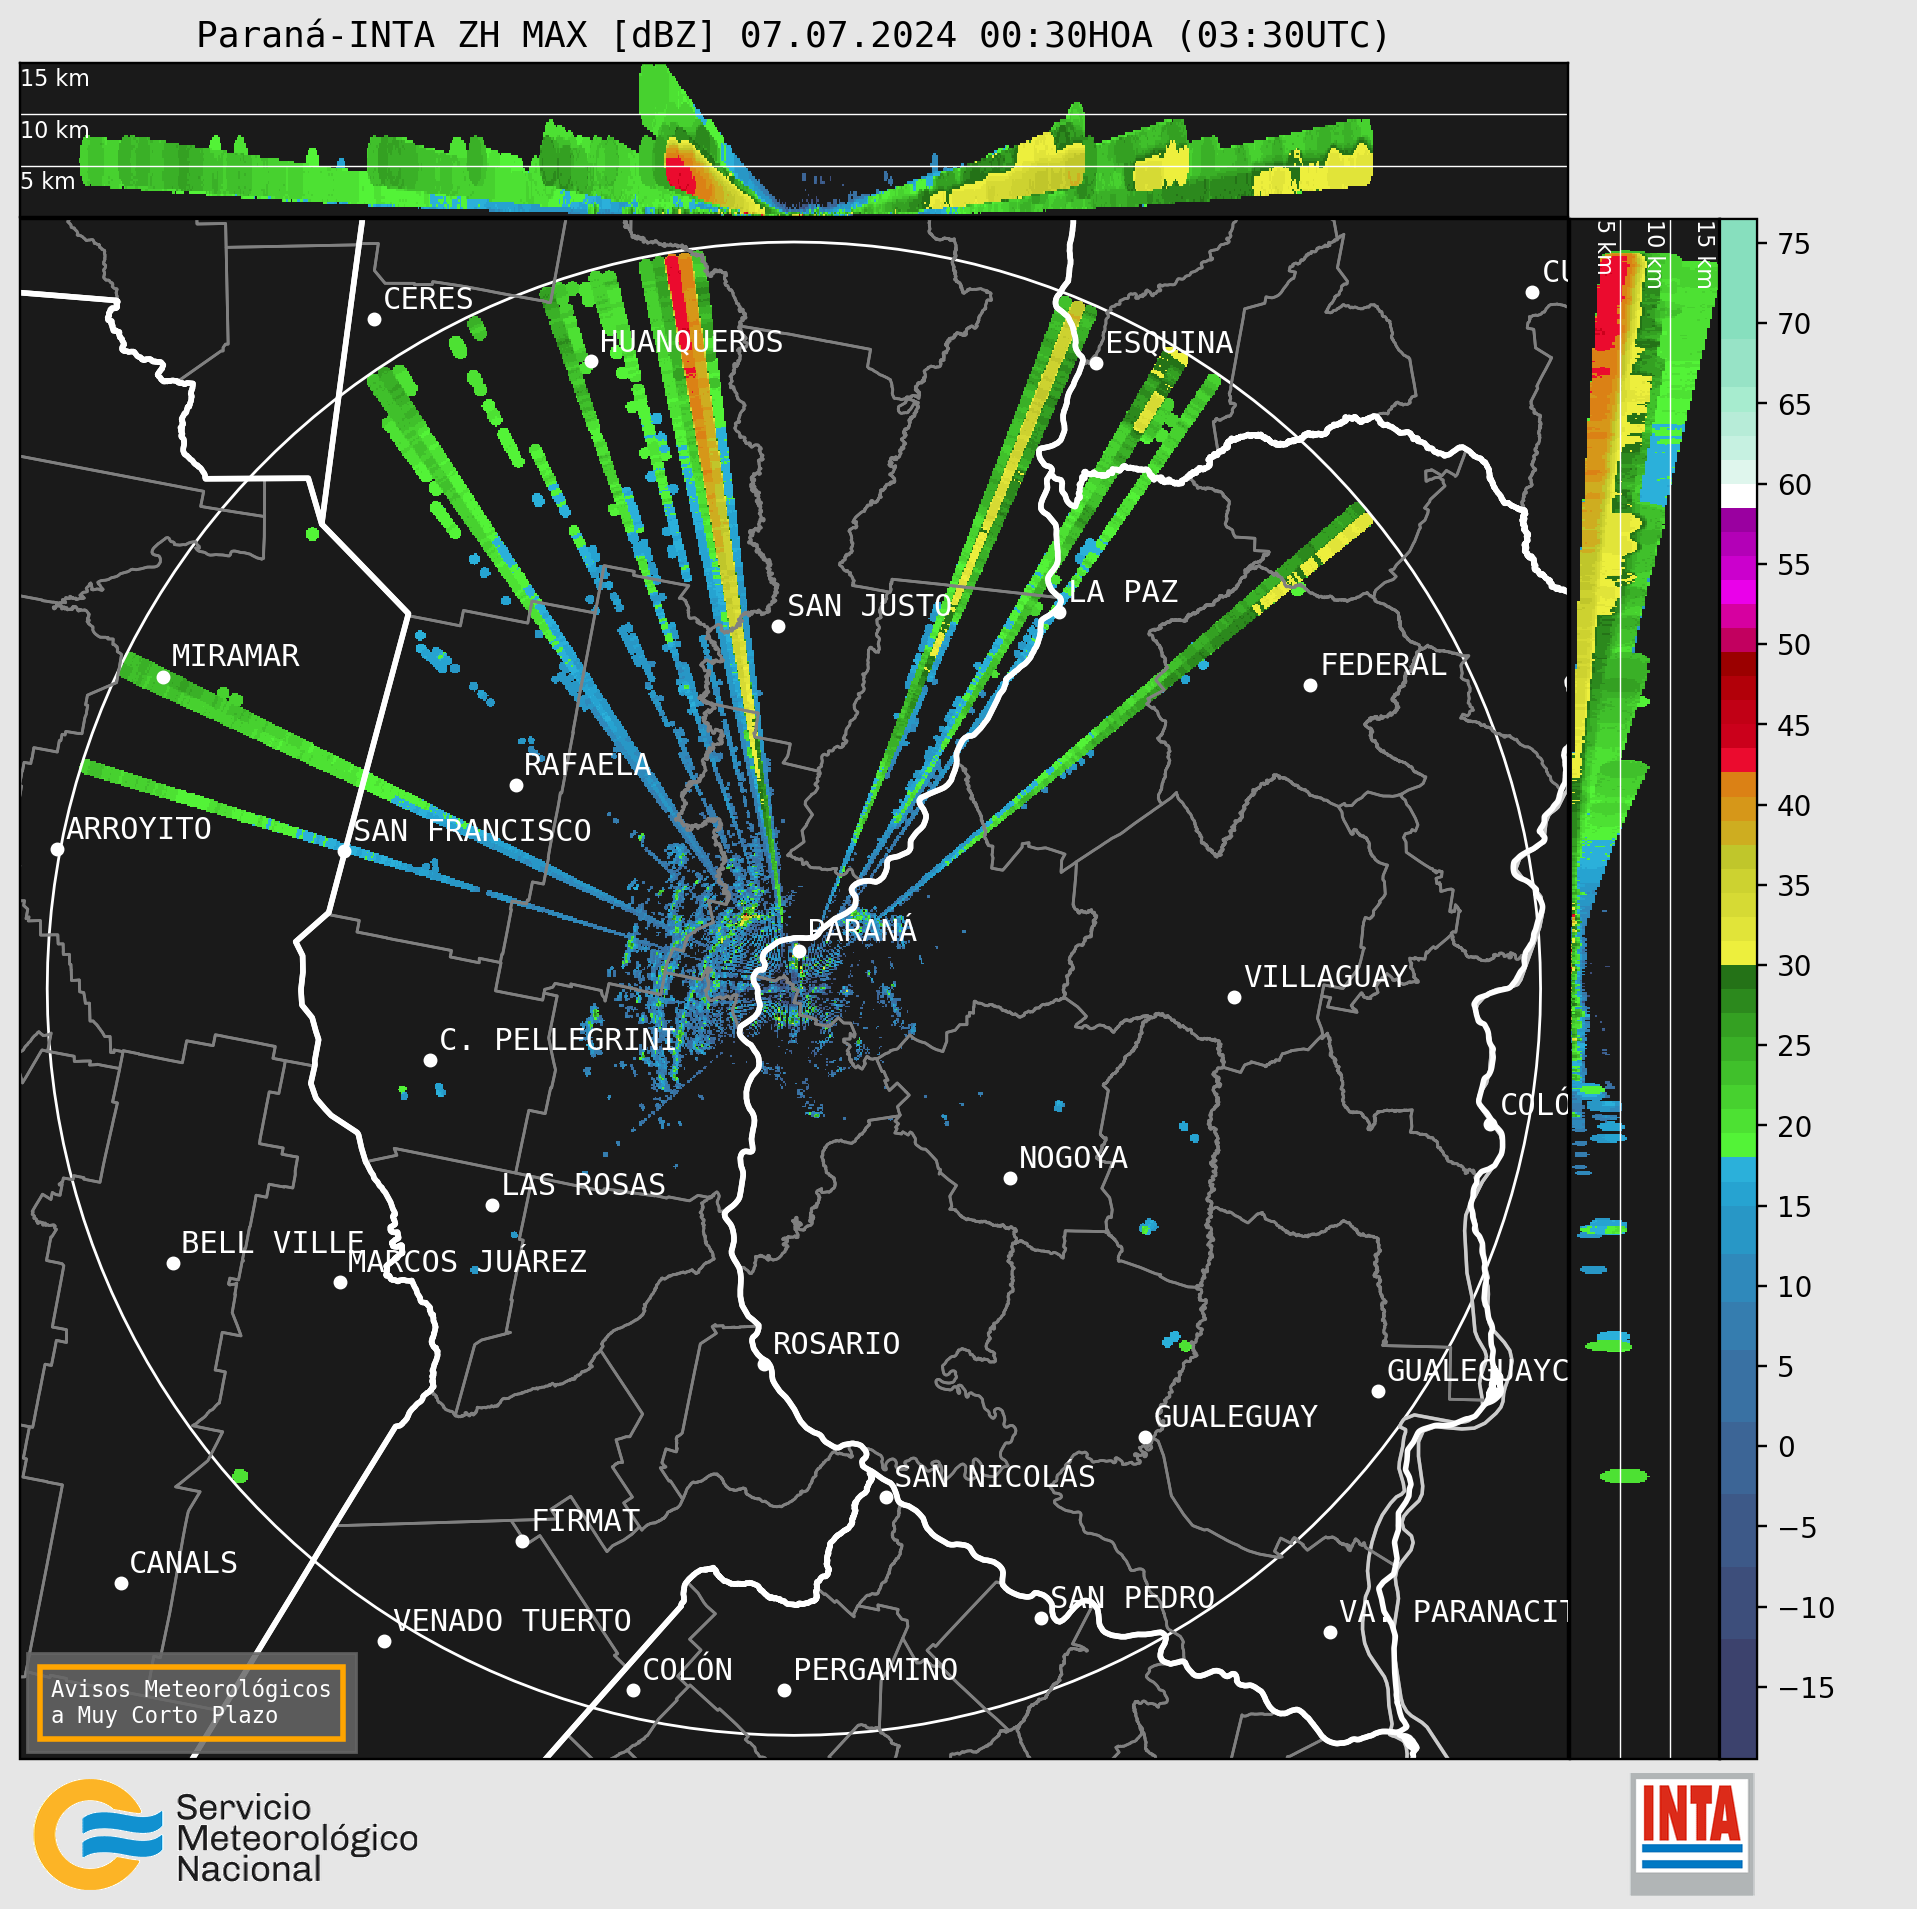
Task: Click the RAFAELA city label
Action: coord(587,765)
